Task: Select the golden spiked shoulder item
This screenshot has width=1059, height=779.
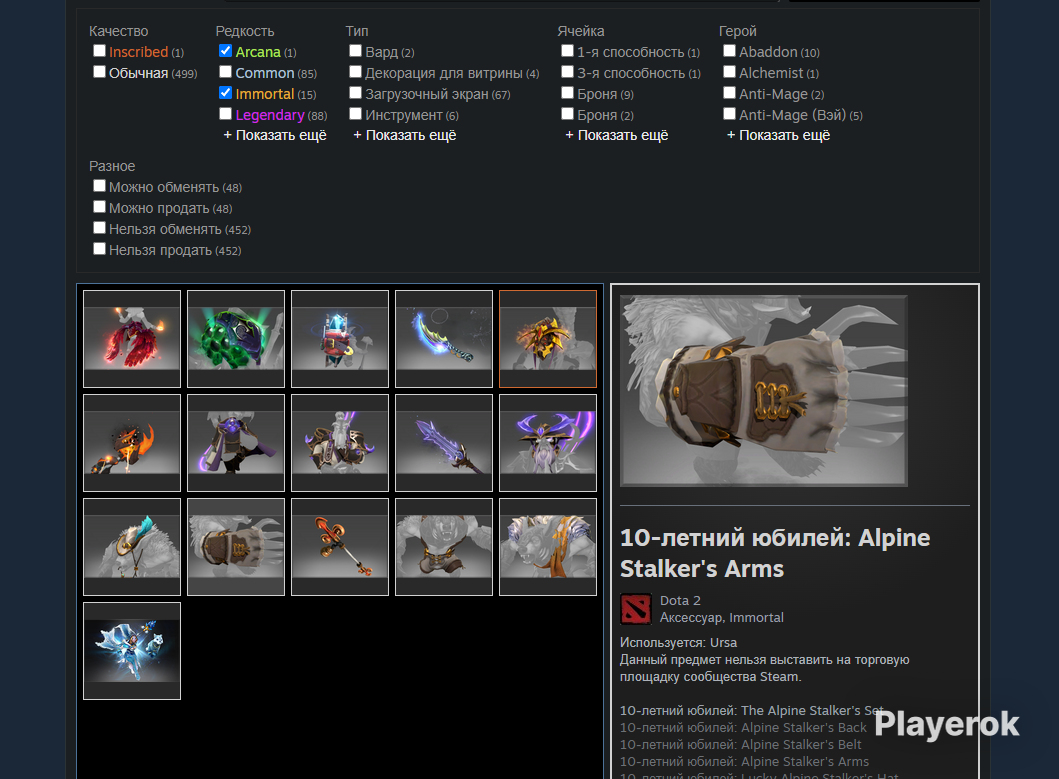Action: (x=548, y=338)
